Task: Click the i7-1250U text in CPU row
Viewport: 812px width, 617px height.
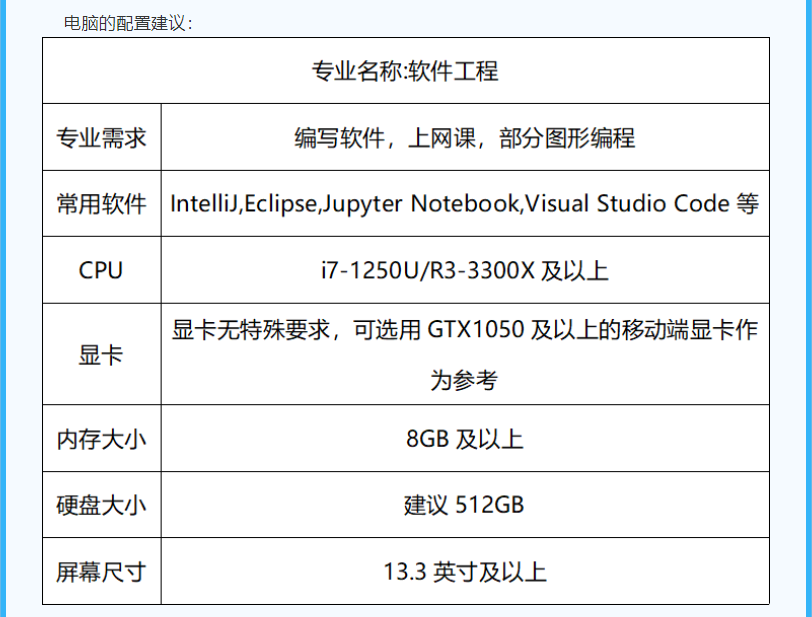Action: click(x=370, y=271)
